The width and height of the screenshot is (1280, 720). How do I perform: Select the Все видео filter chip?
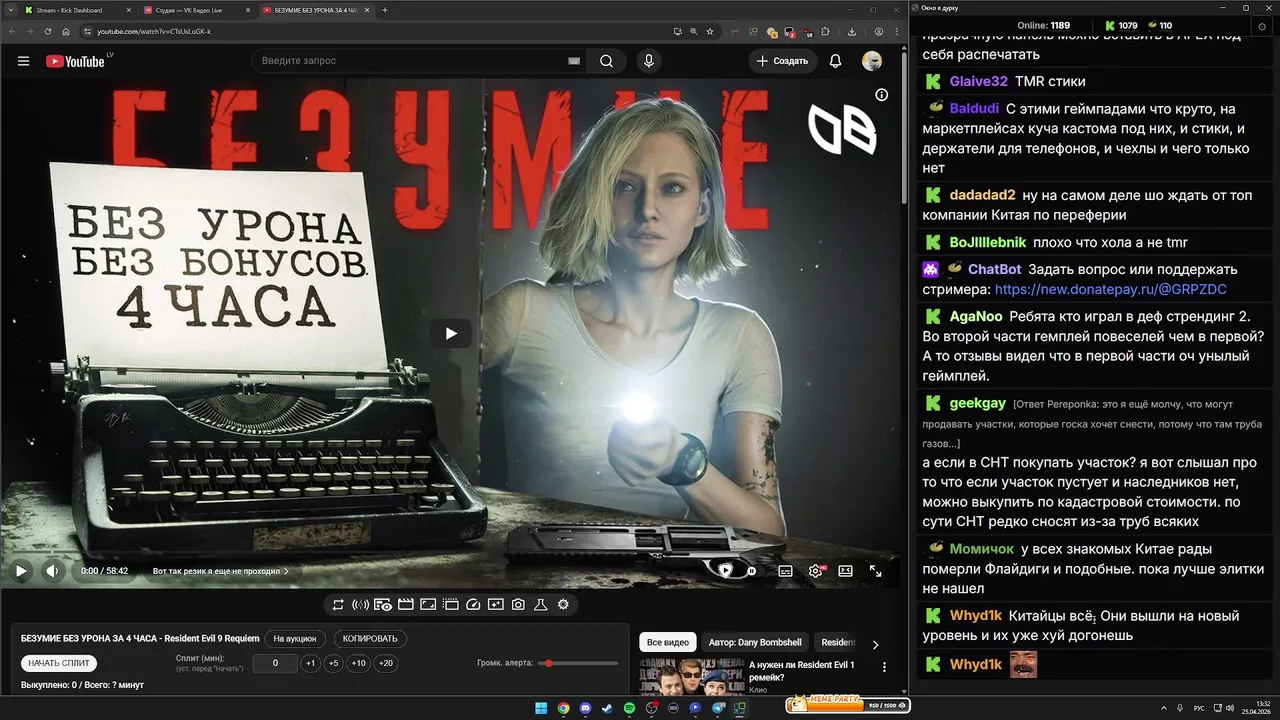click(x=667, y=642)
